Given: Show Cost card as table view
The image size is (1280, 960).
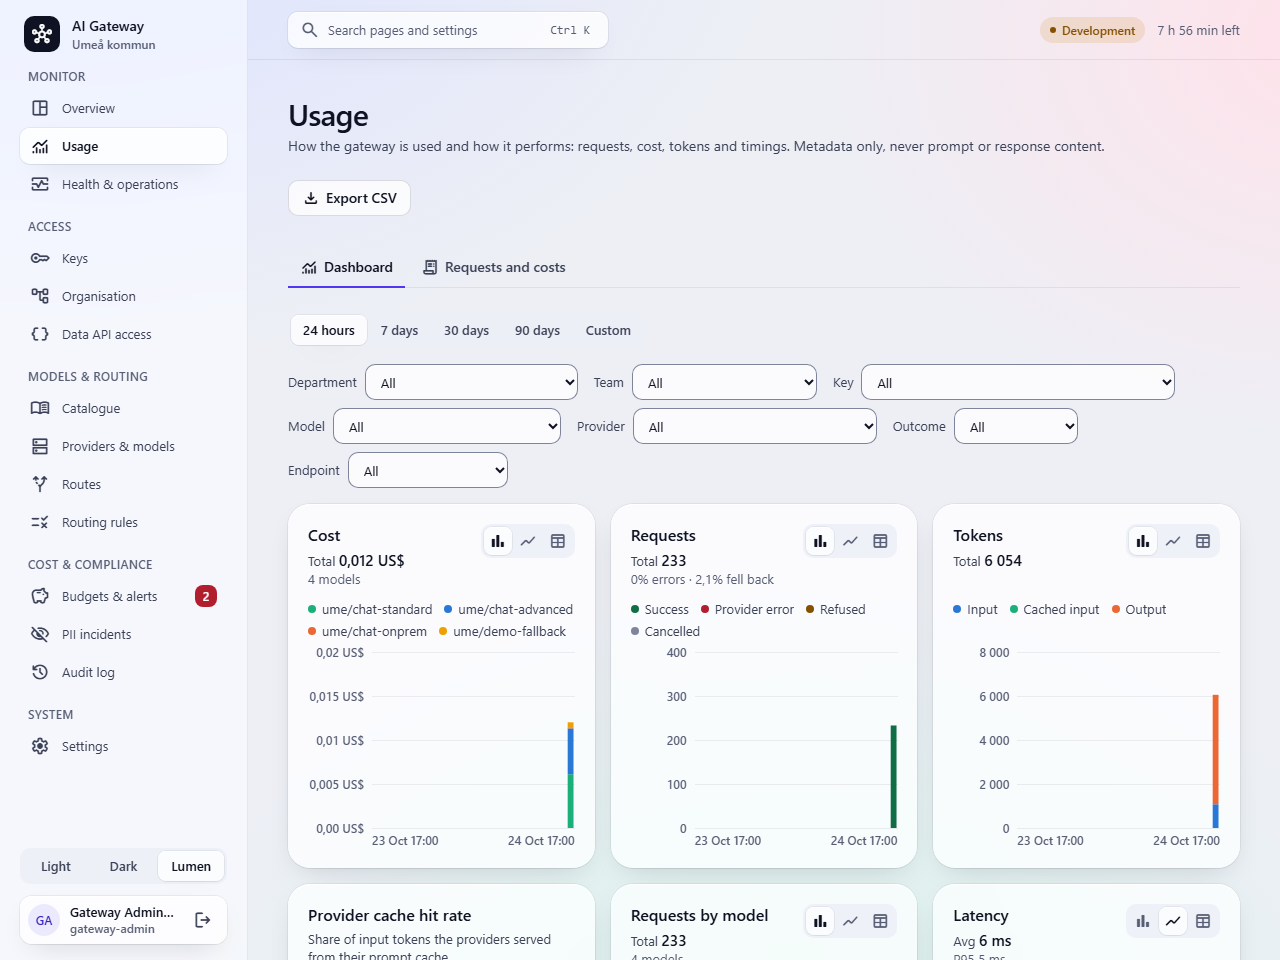Looking at the screenshot, I should click(558, 541).
